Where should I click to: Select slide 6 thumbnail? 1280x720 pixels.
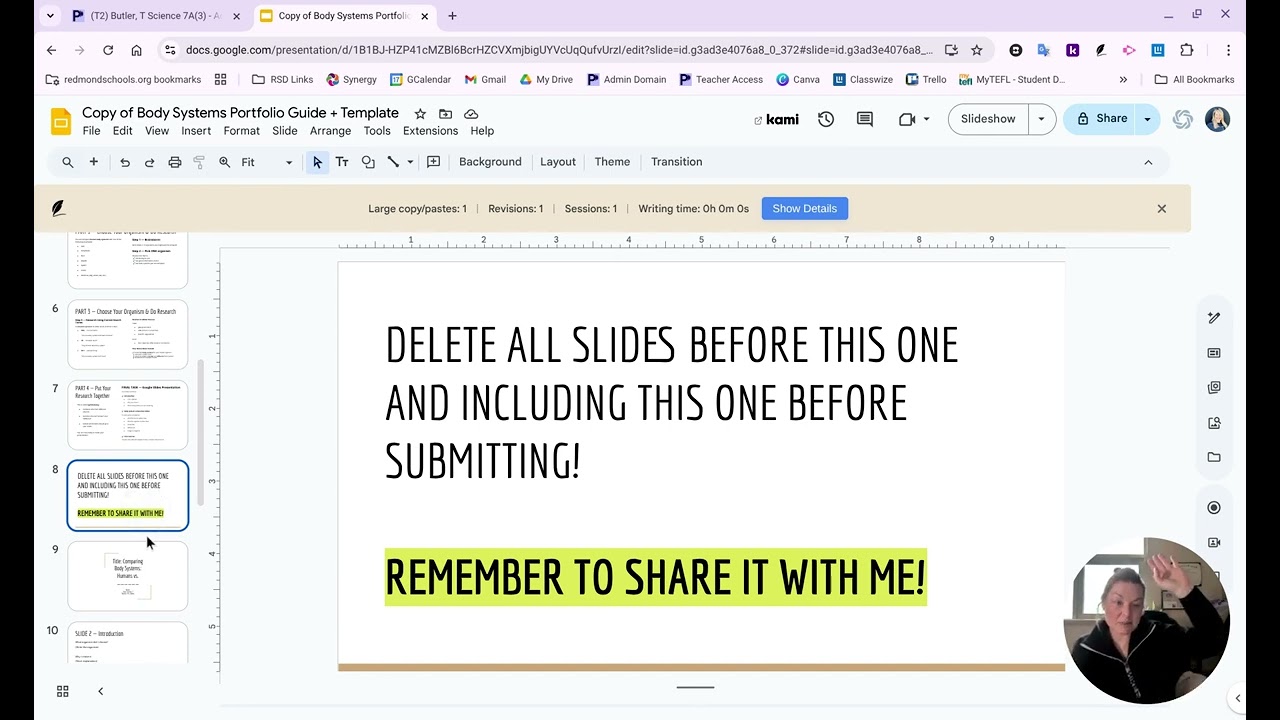click(127, 334)
